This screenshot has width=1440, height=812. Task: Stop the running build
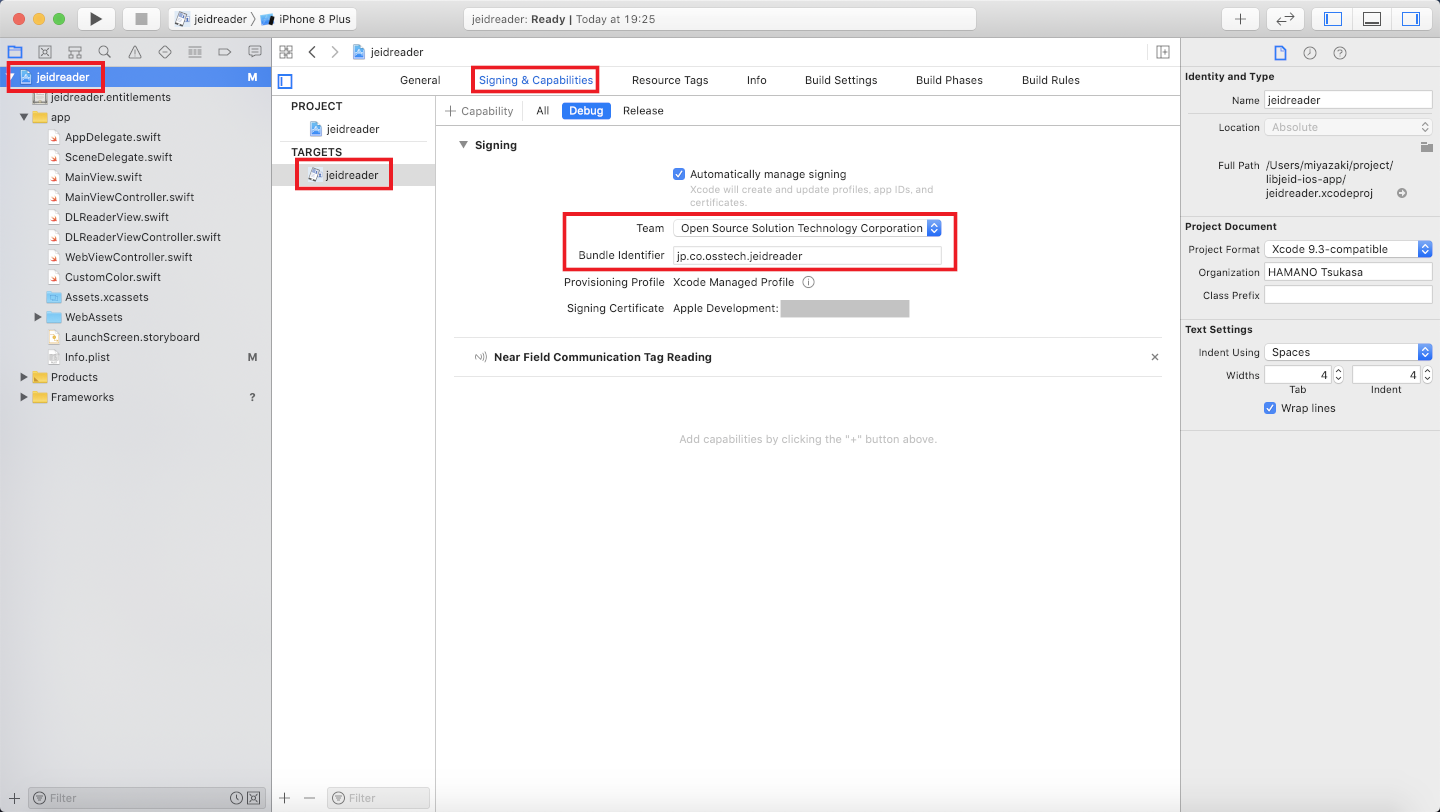(x=141, y=19)
